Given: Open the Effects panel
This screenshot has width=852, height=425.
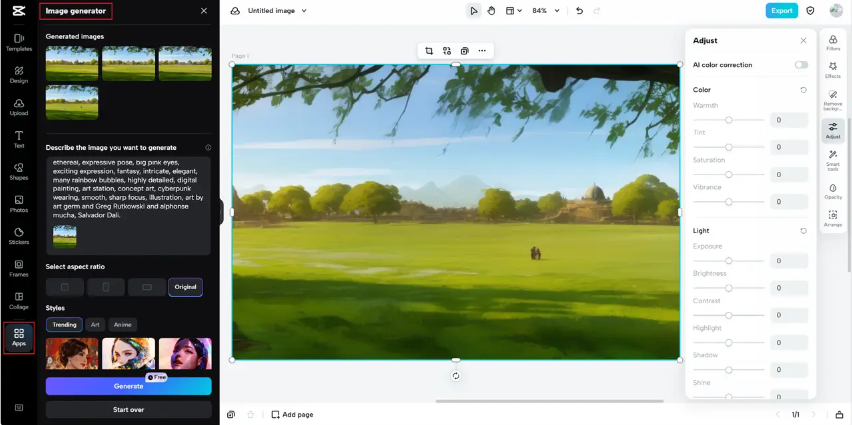Looking at the screenshot, I should pyautogui.click(x=833, y=70).
